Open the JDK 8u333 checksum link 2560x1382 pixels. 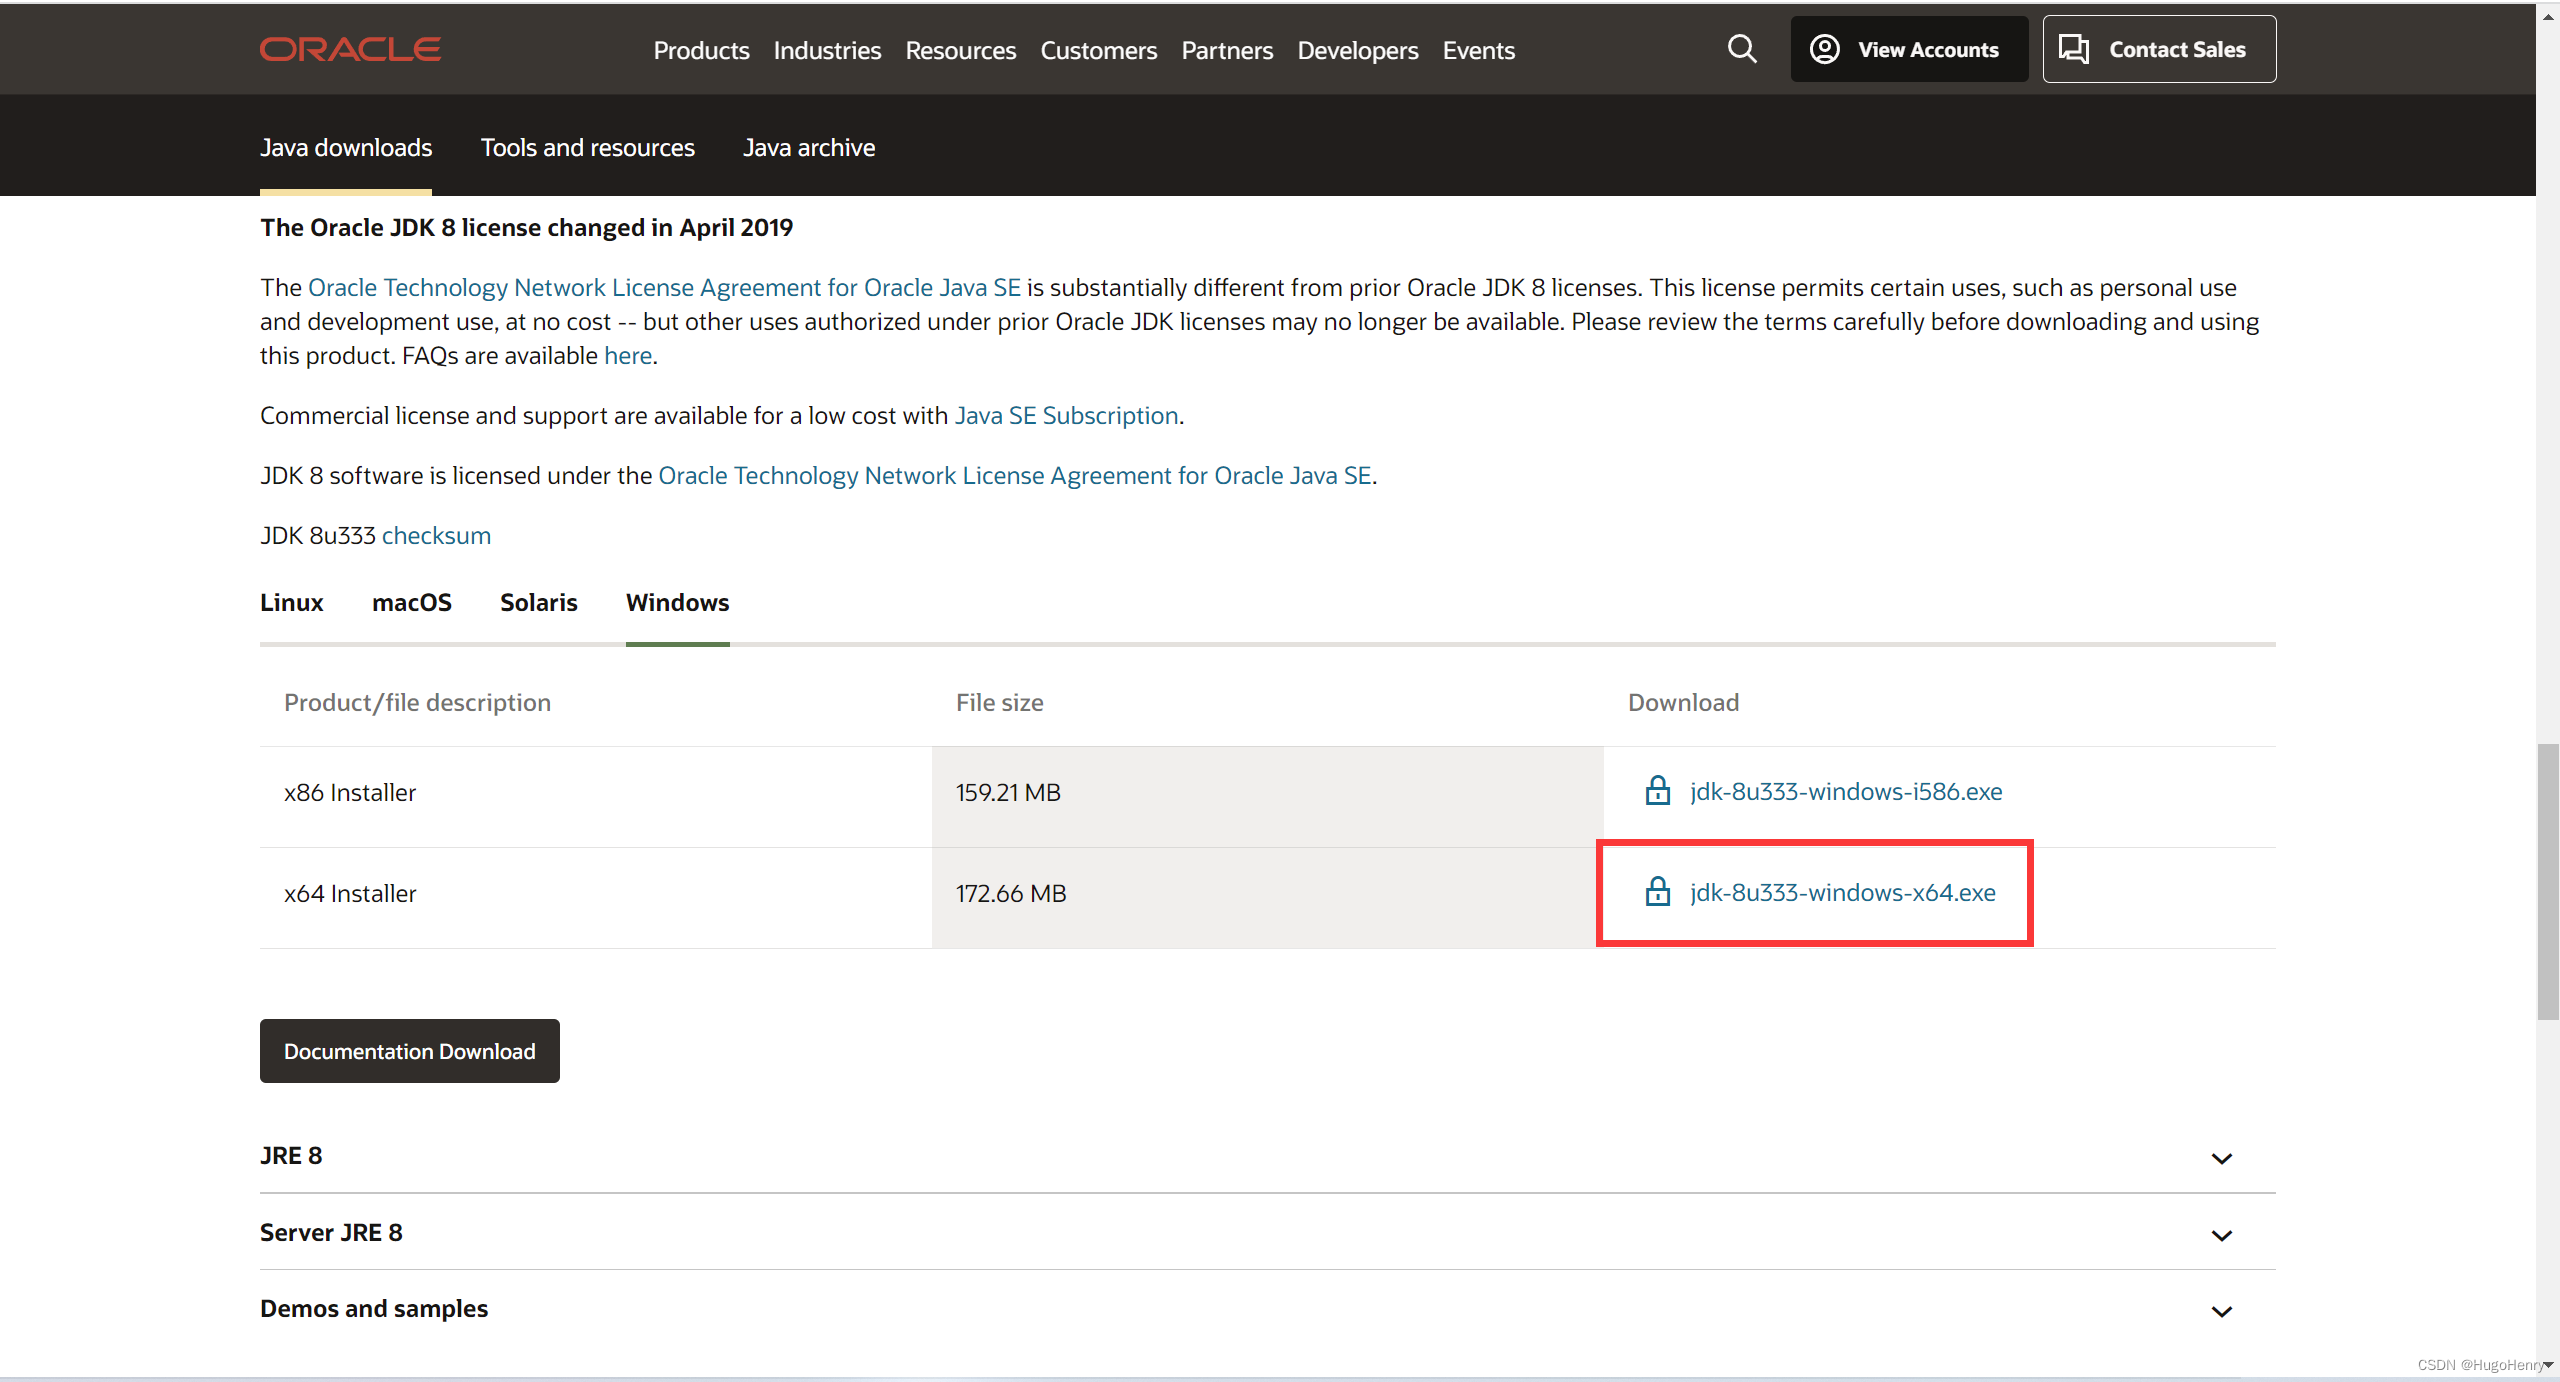436,536
